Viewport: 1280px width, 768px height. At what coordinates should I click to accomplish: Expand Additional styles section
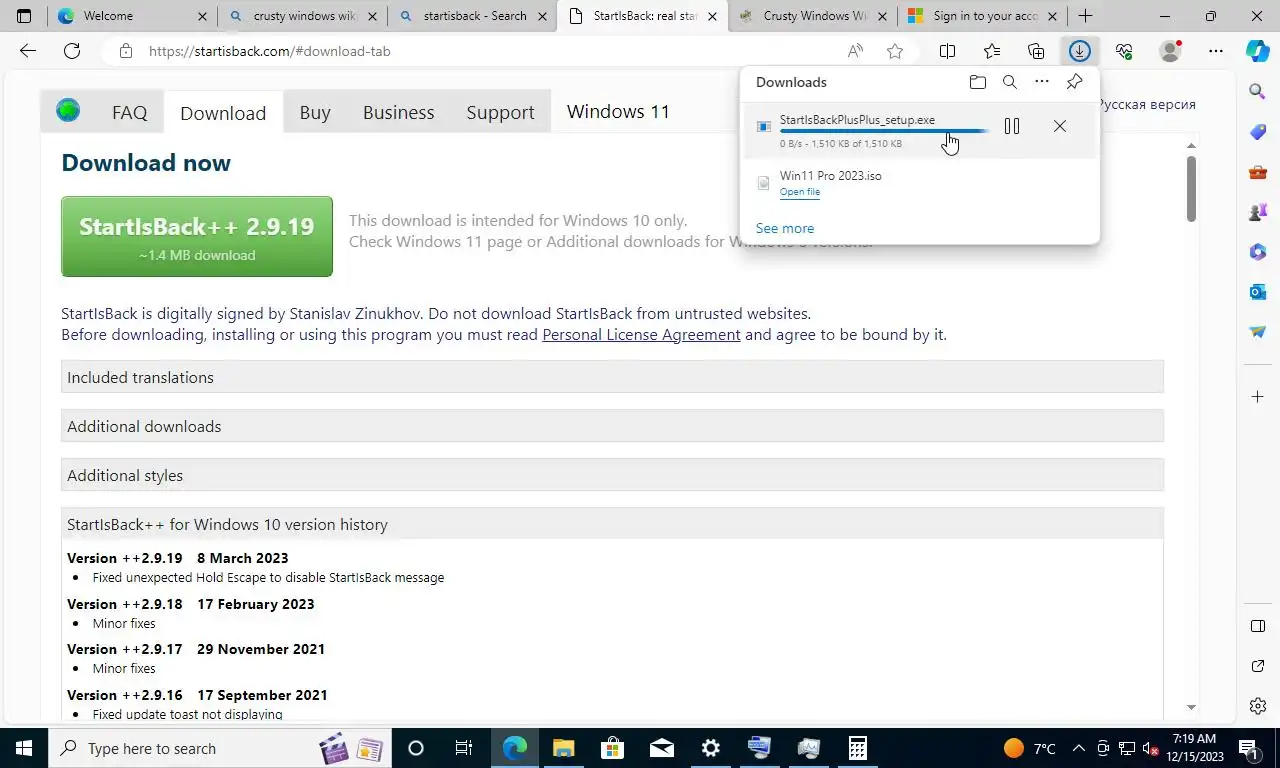click(612, 475)
